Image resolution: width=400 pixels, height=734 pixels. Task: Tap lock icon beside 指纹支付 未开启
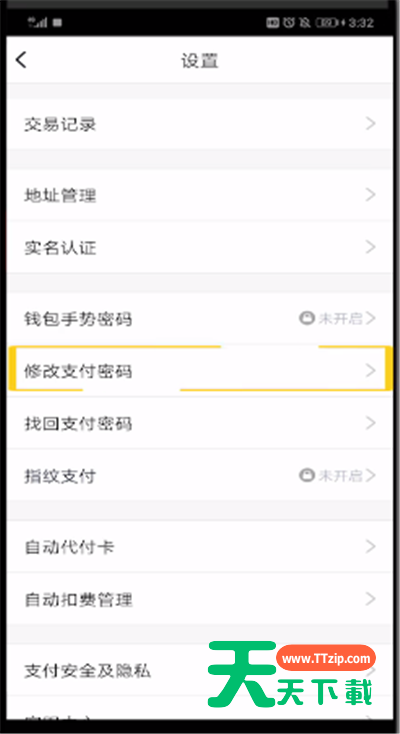(x=306, y=476)
